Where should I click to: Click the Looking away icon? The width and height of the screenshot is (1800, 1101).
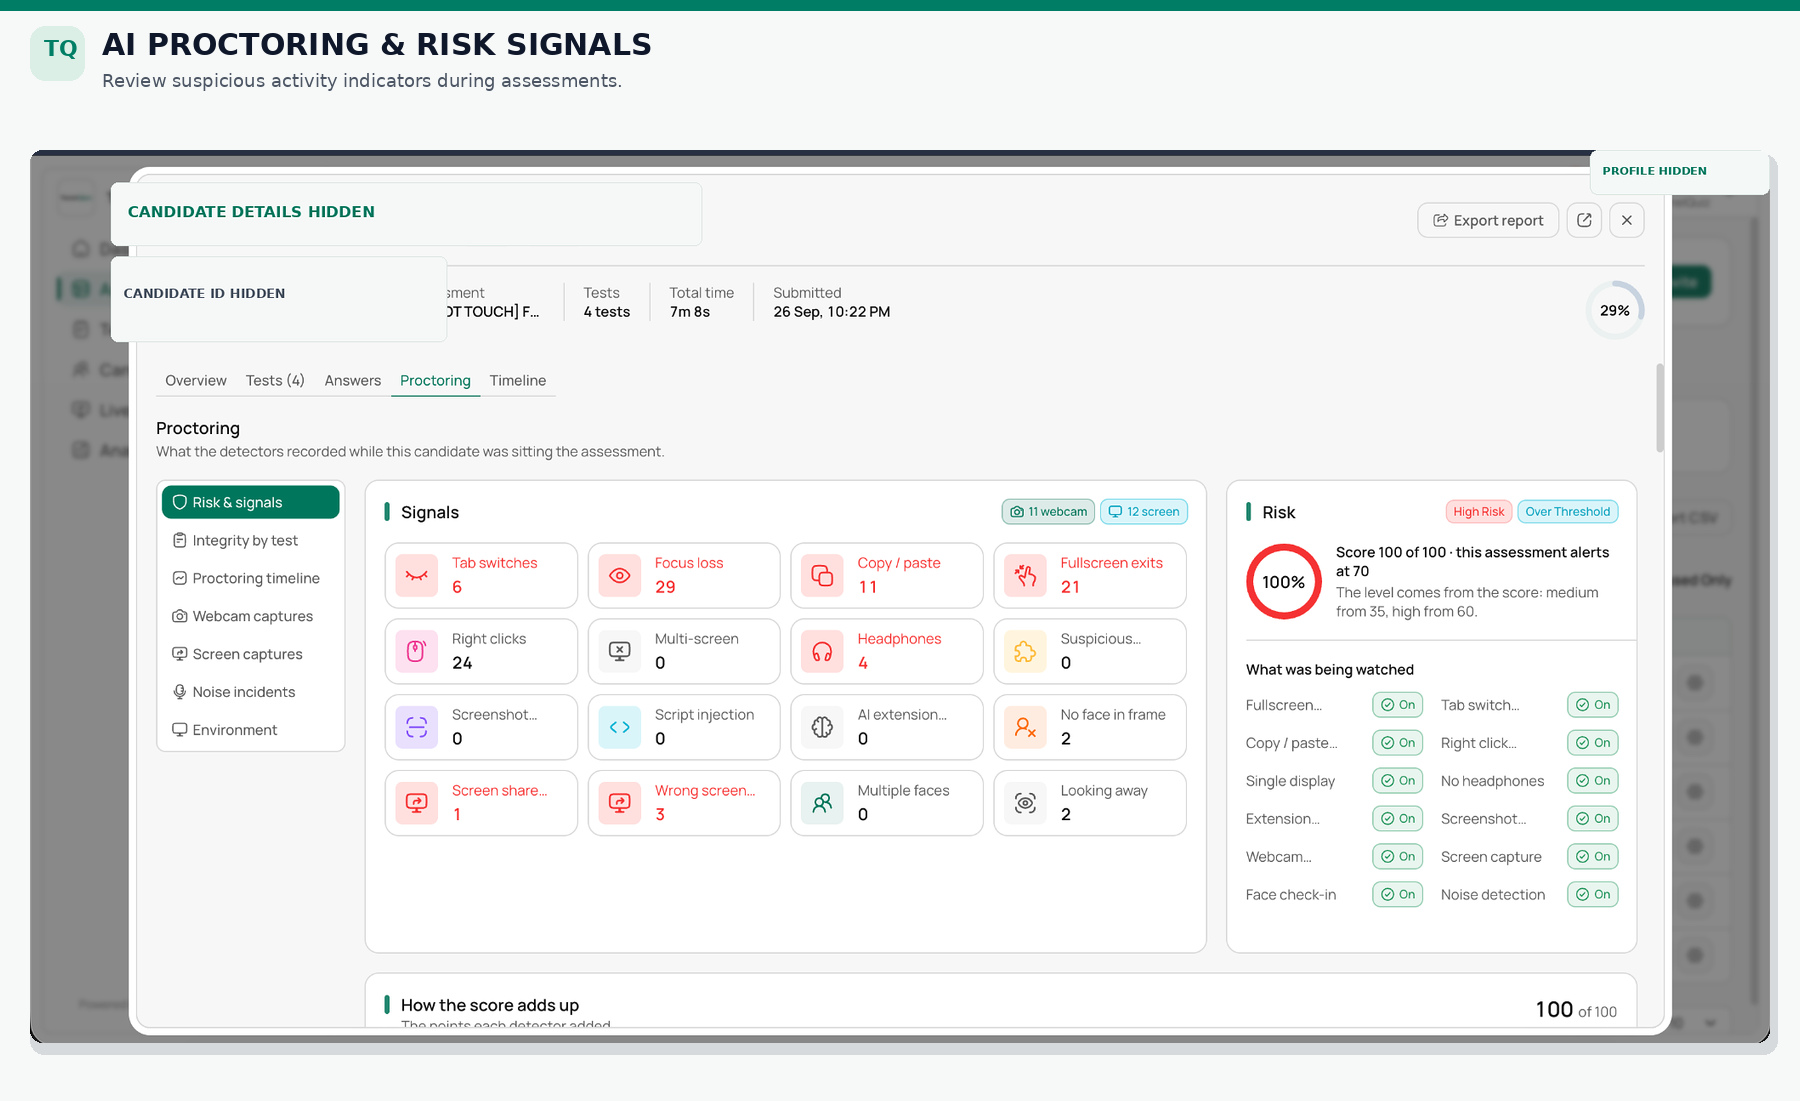pyautogui.click(x=1025, y=803)
